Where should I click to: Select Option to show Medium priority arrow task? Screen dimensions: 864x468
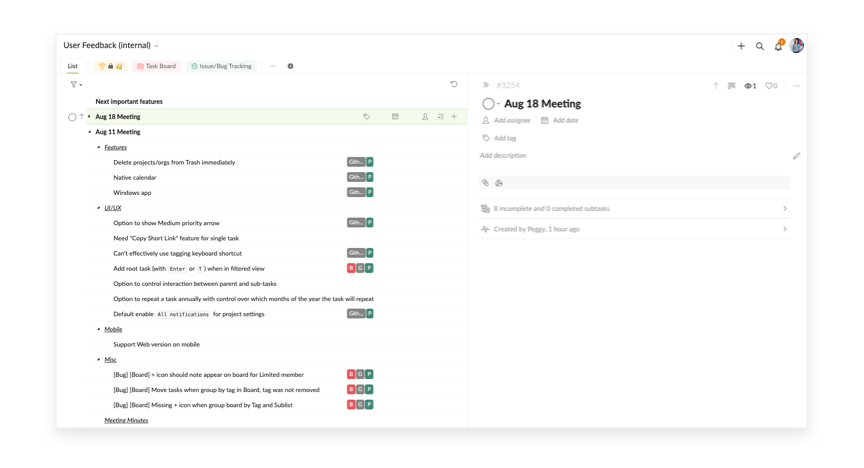166,223
